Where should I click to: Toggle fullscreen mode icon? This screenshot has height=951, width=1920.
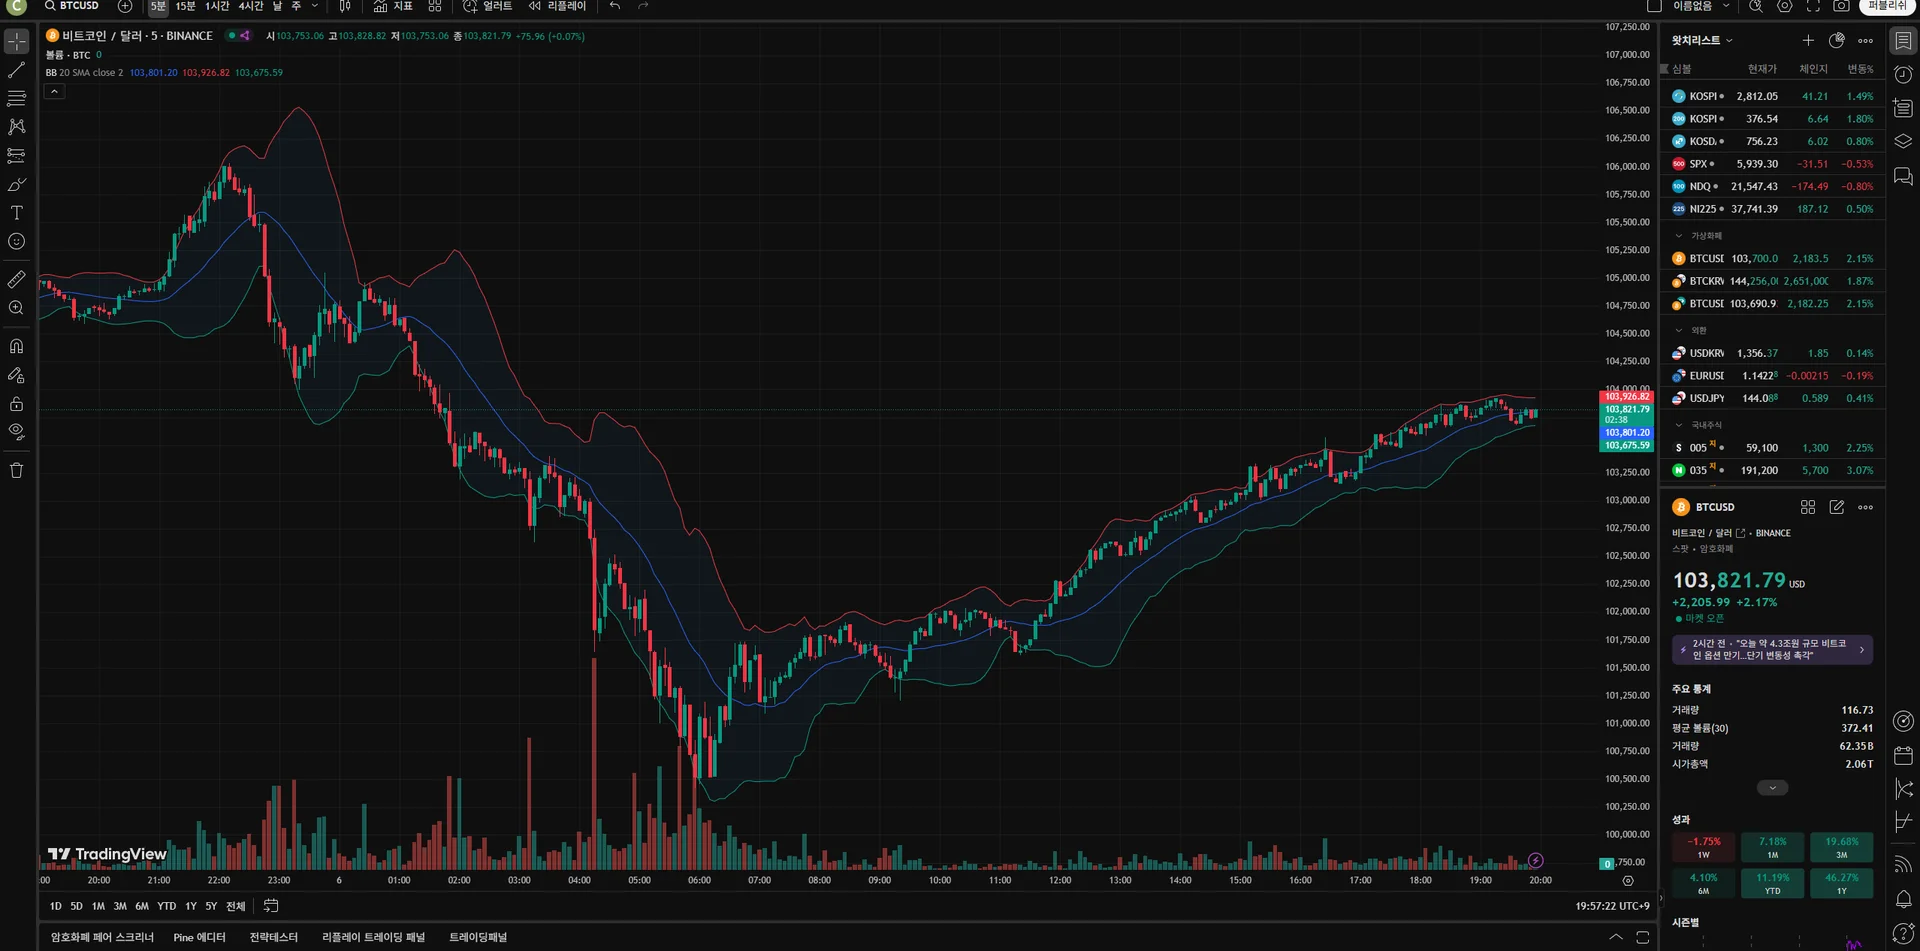[x=1813, y=6]
